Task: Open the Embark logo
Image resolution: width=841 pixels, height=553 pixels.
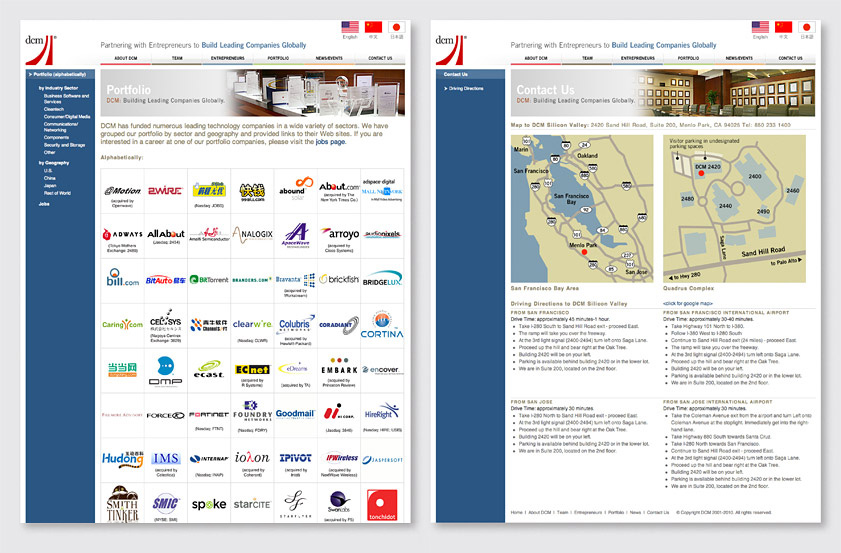Action: pyautogui.click(x=339, y=367)
